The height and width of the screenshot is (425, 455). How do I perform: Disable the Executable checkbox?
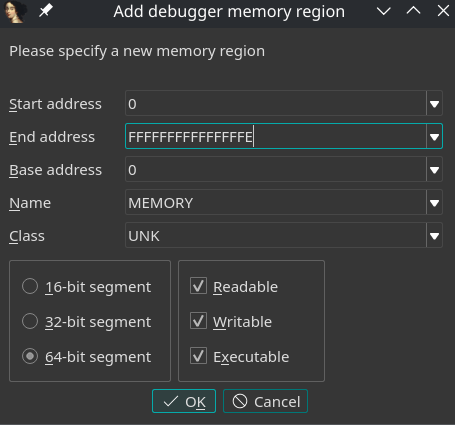pyautogui.click(x=198, y=356)
